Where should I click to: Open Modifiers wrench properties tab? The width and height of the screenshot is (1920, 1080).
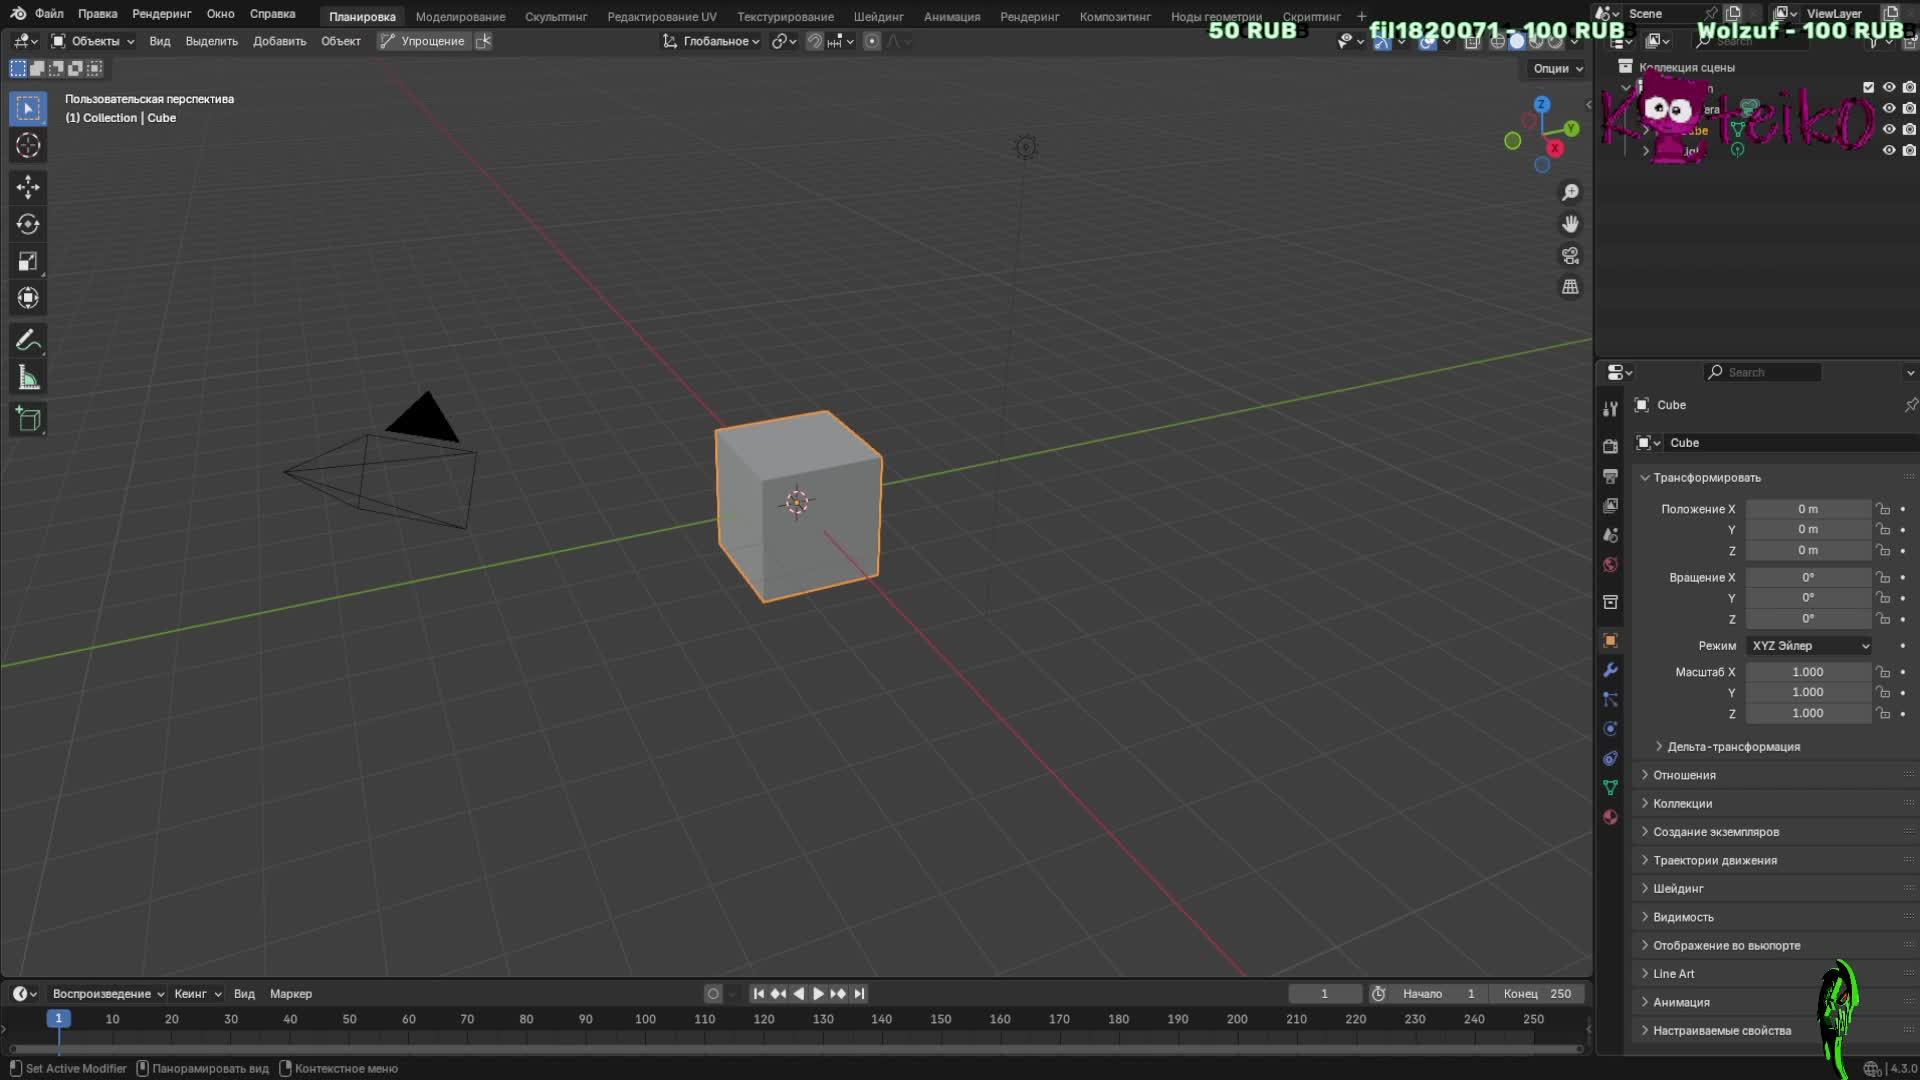1610,670
